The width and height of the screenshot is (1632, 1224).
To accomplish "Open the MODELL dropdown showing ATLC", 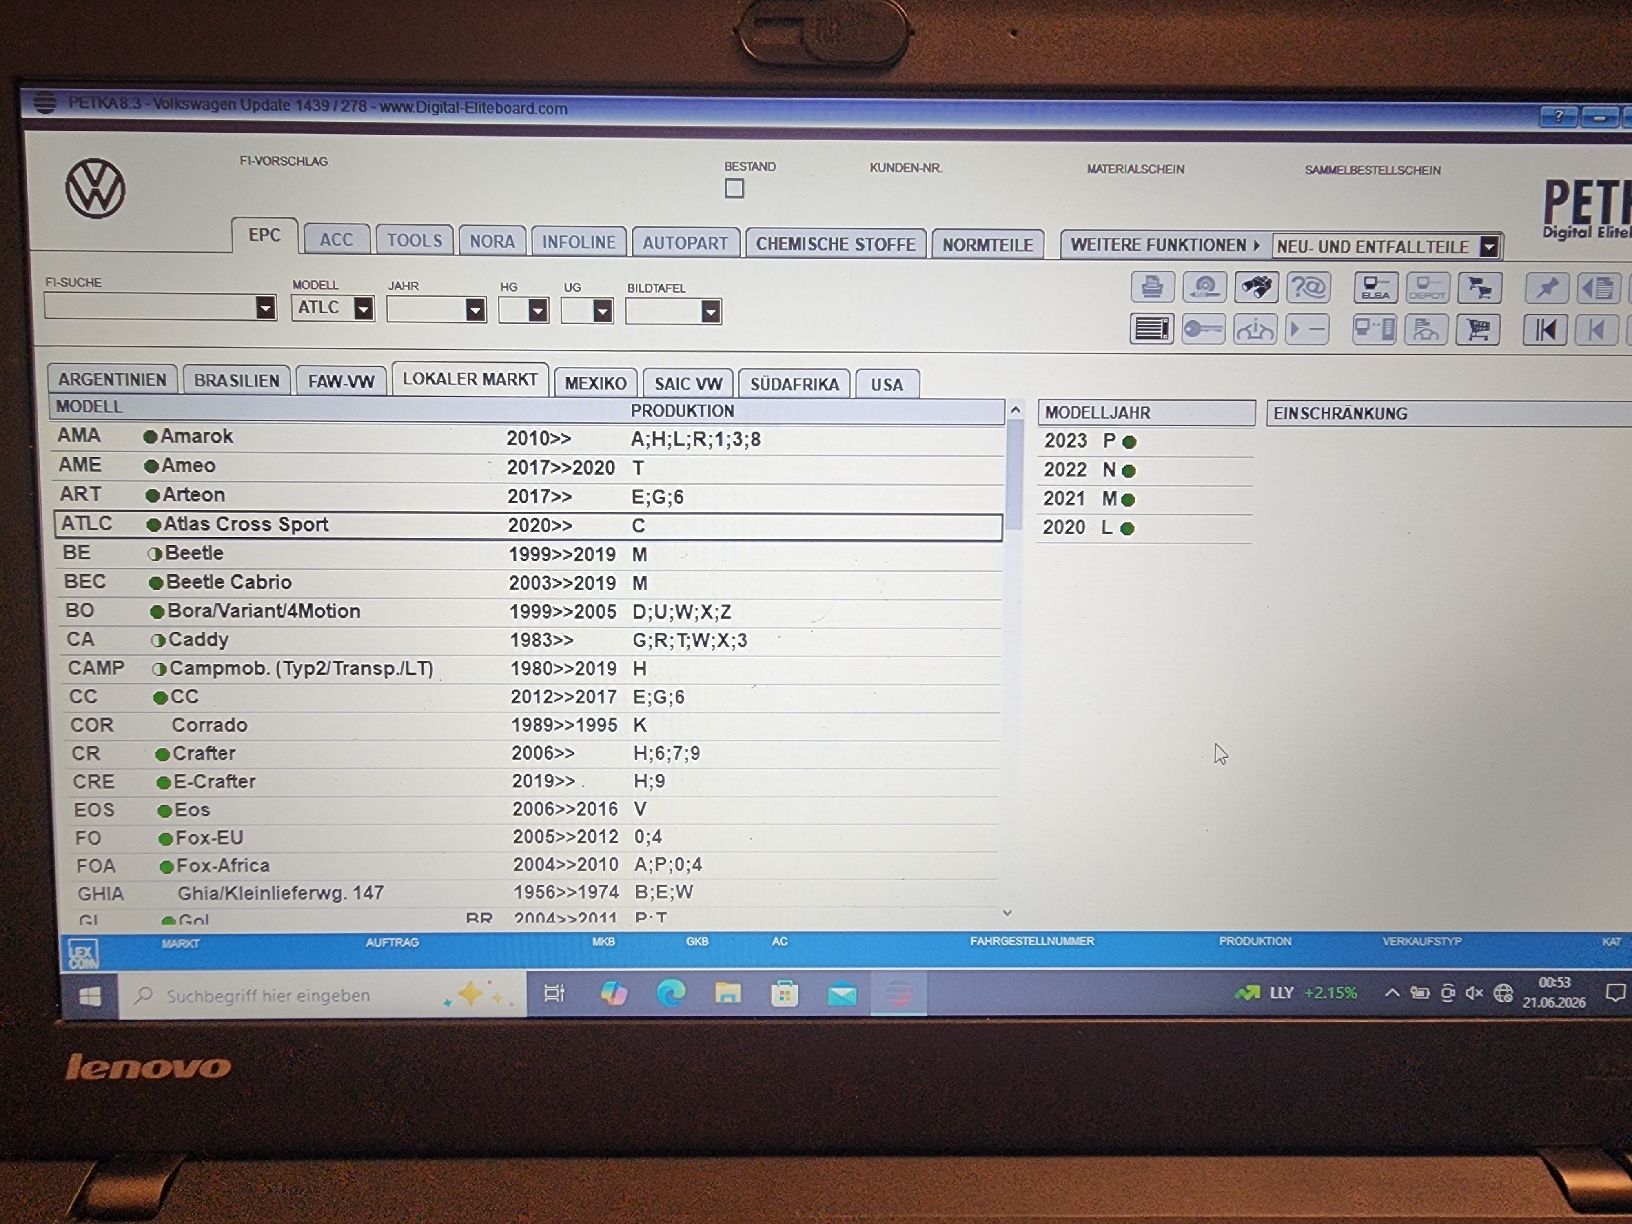I will 364,309.
